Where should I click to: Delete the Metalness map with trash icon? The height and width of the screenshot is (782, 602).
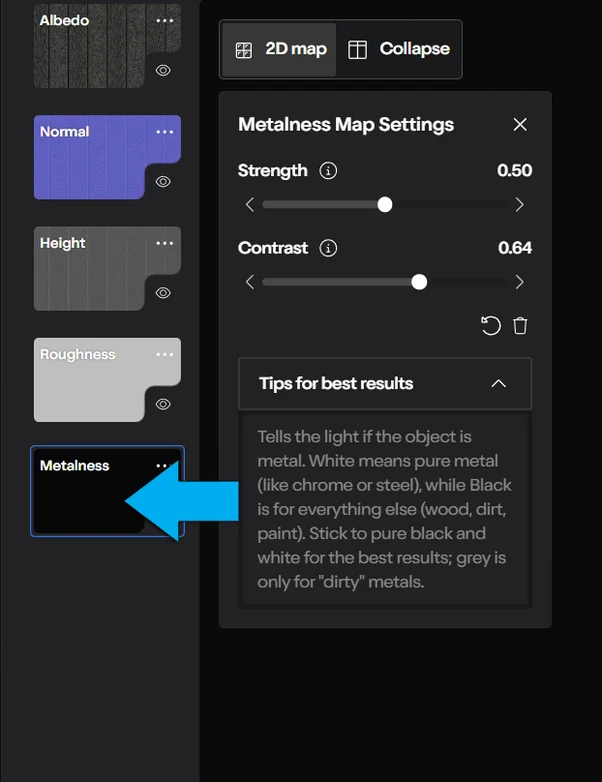520,326
